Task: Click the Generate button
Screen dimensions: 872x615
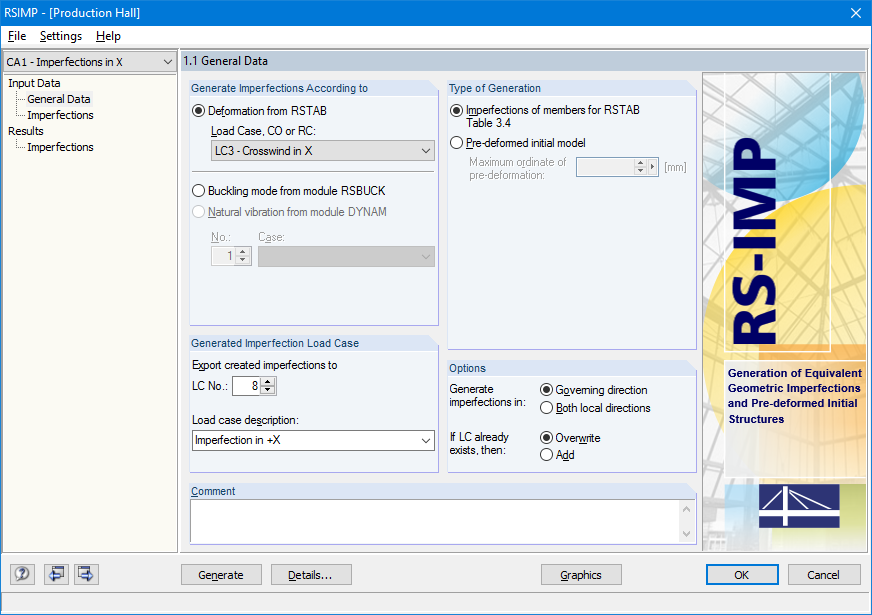Action: (x=221, y=574)
